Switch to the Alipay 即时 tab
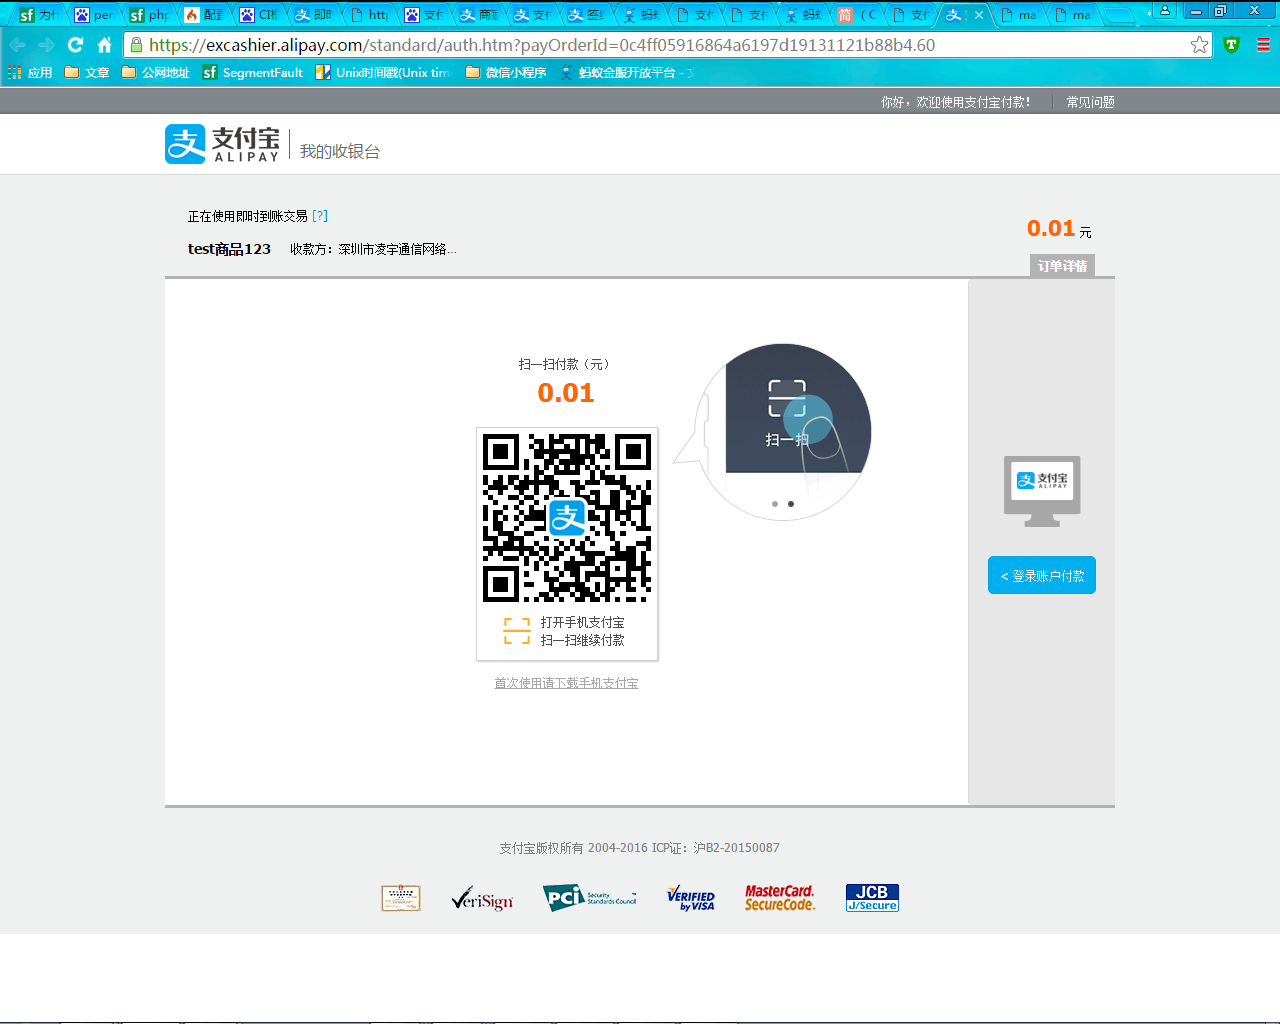This screenshot has width=1280, height=1024. coord(312,15)
